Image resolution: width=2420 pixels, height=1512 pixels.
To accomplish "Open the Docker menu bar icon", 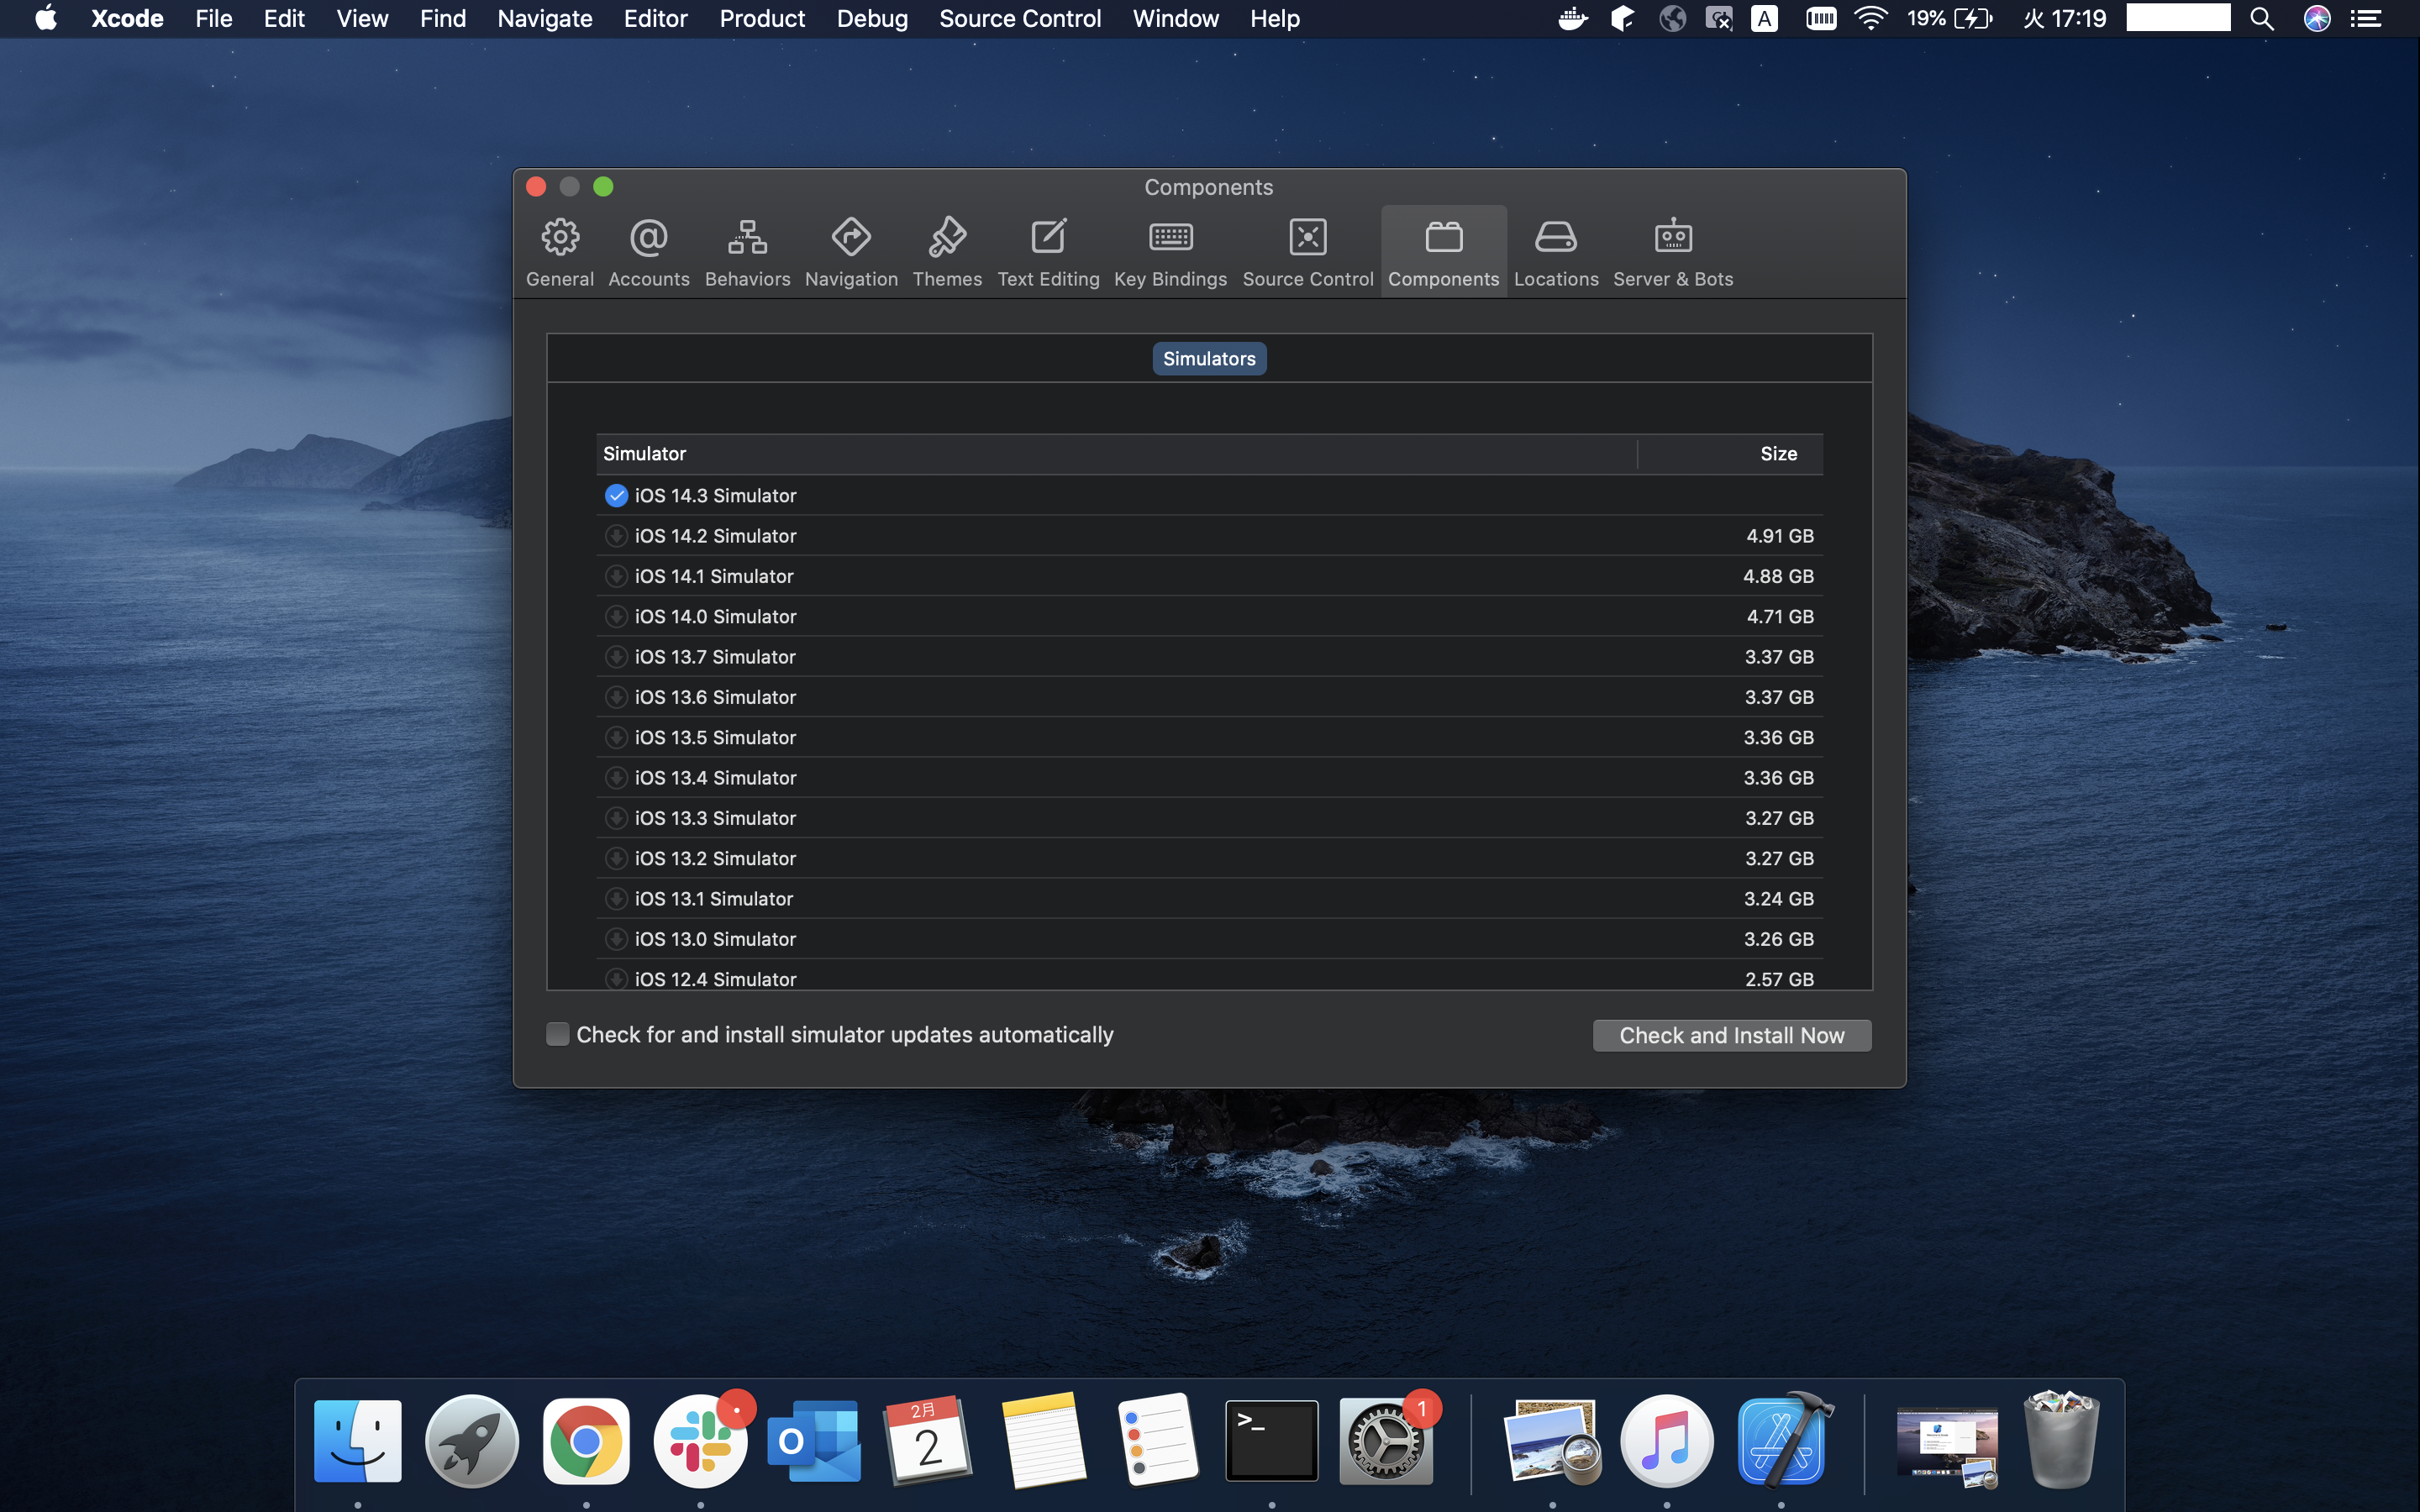I will coord(1573,18).
